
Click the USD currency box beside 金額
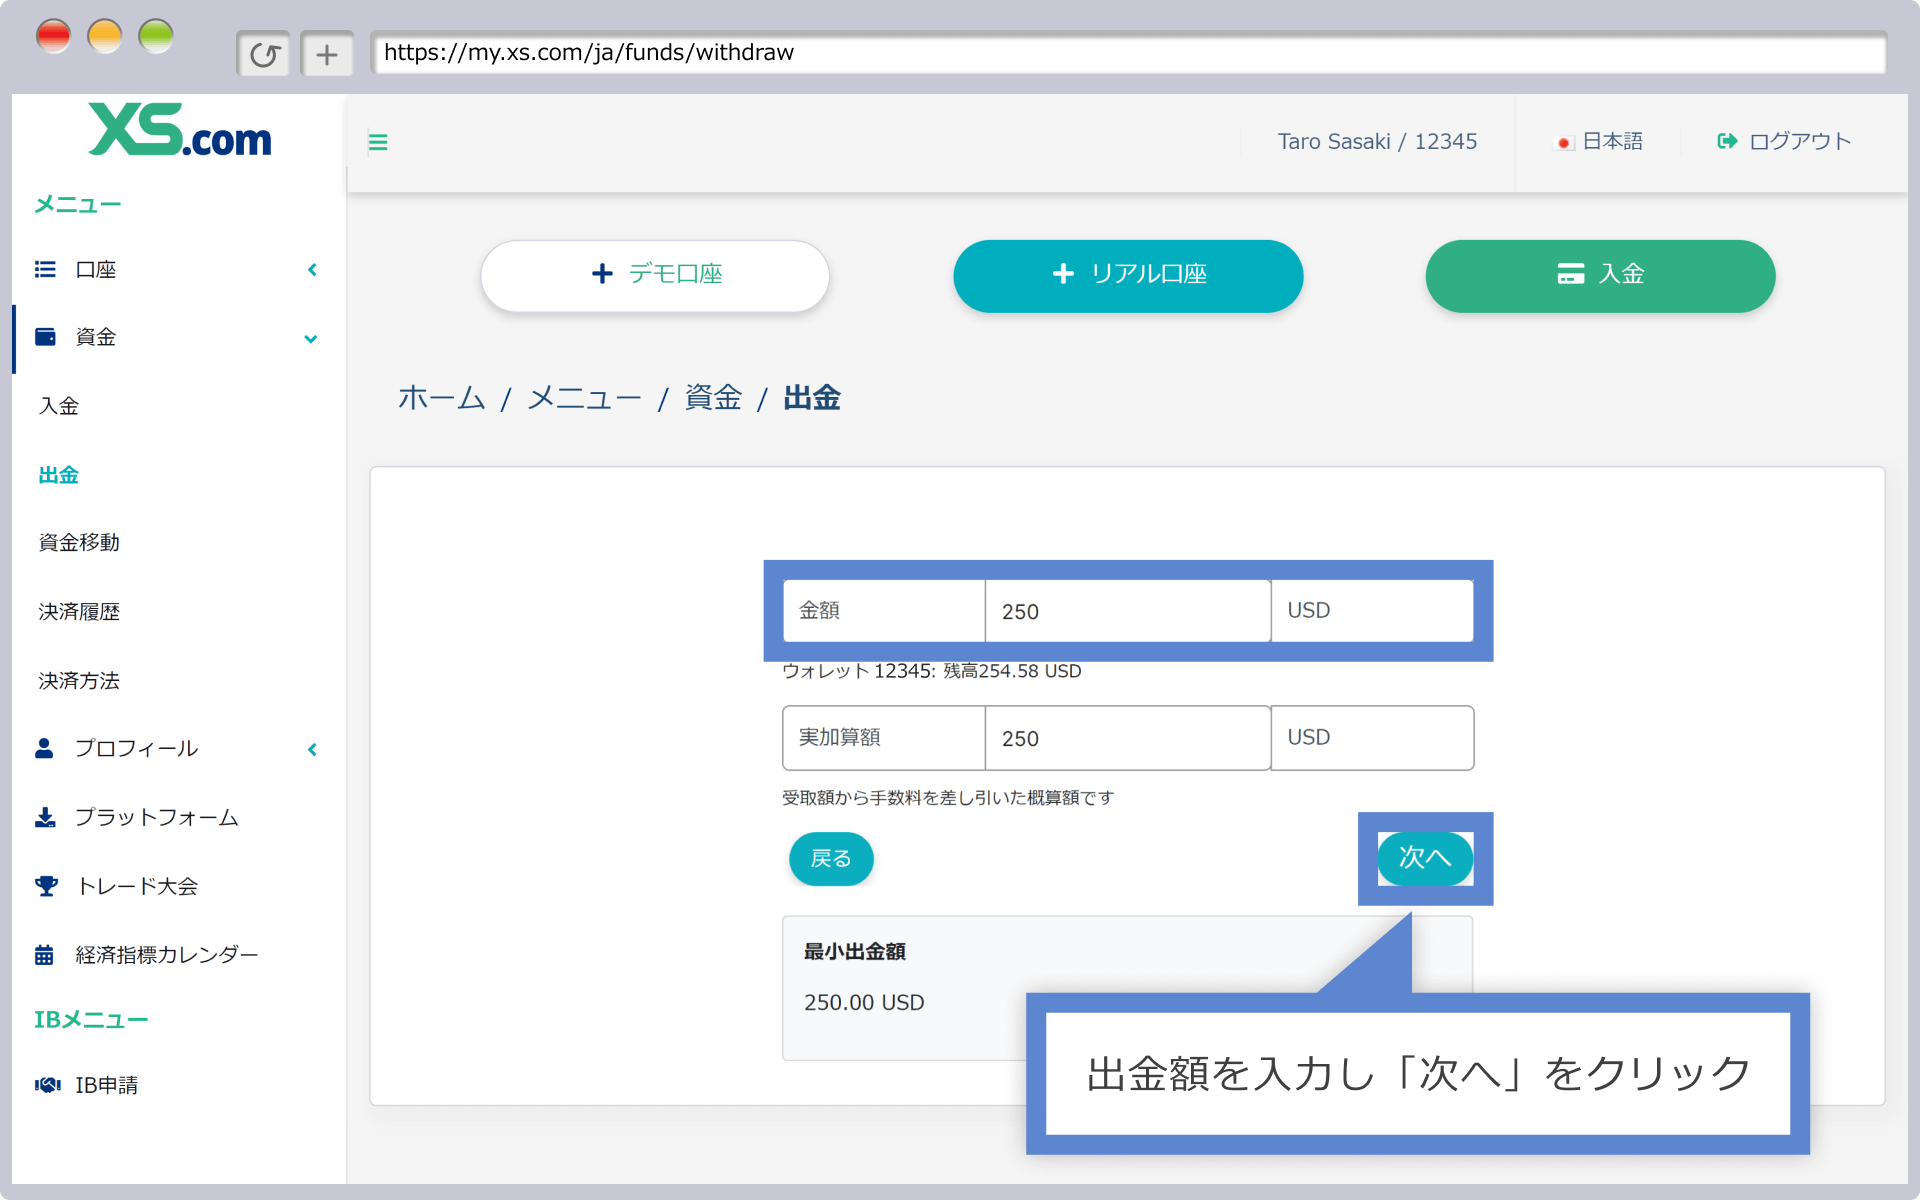tap(1372, 611)
